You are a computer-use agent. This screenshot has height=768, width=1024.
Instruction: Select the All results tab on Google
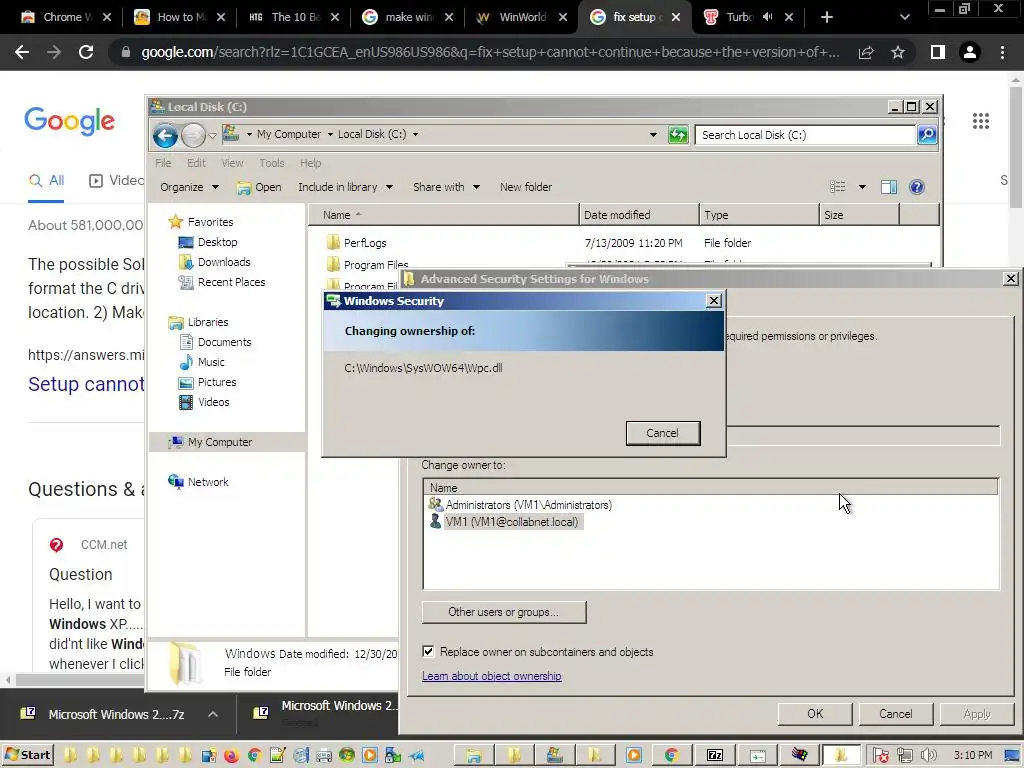click(x=46, y=180)
